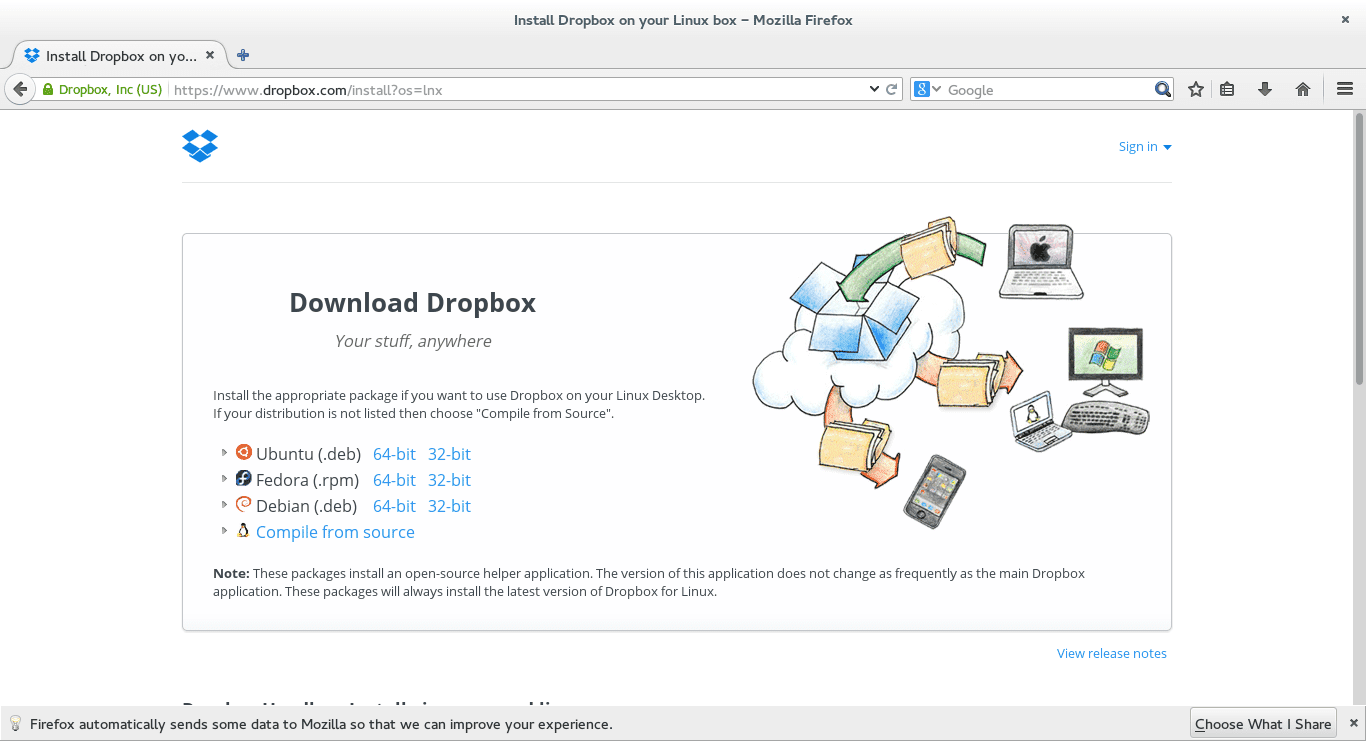1366x741 pixels.
Task: Open a new tab with plus icon
Action: tap(243, 55)
